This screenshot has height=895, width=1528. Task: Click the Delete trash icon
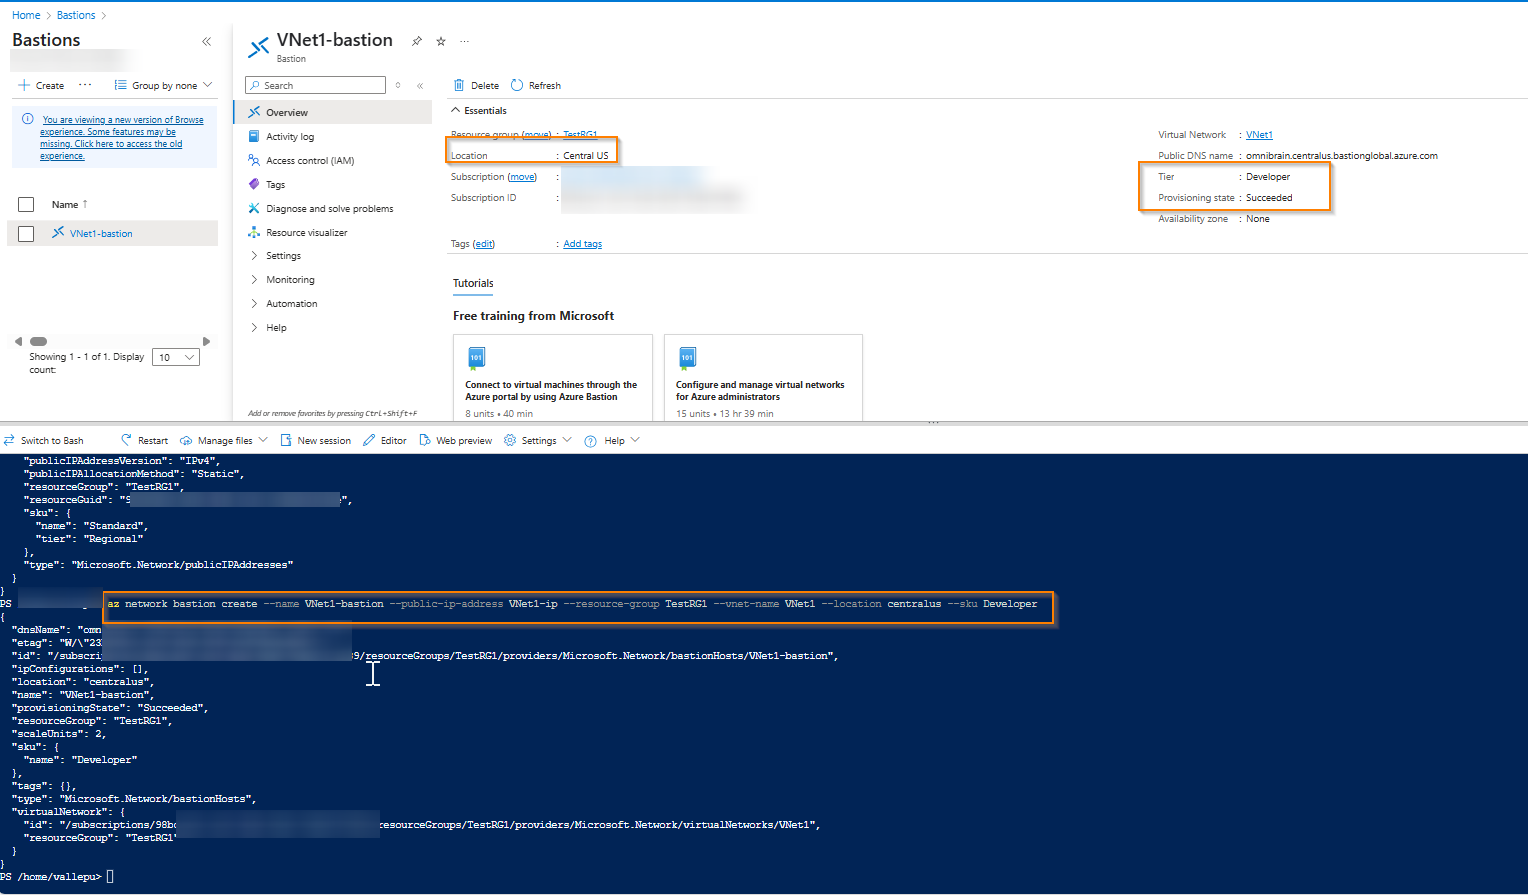(459, 85)
